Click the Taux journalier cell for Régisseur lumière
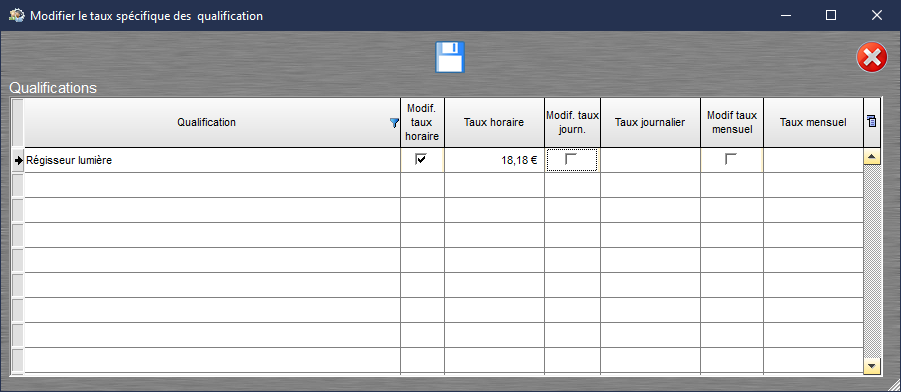This screenshot has height=392, width=901. (x=650, y=160)
